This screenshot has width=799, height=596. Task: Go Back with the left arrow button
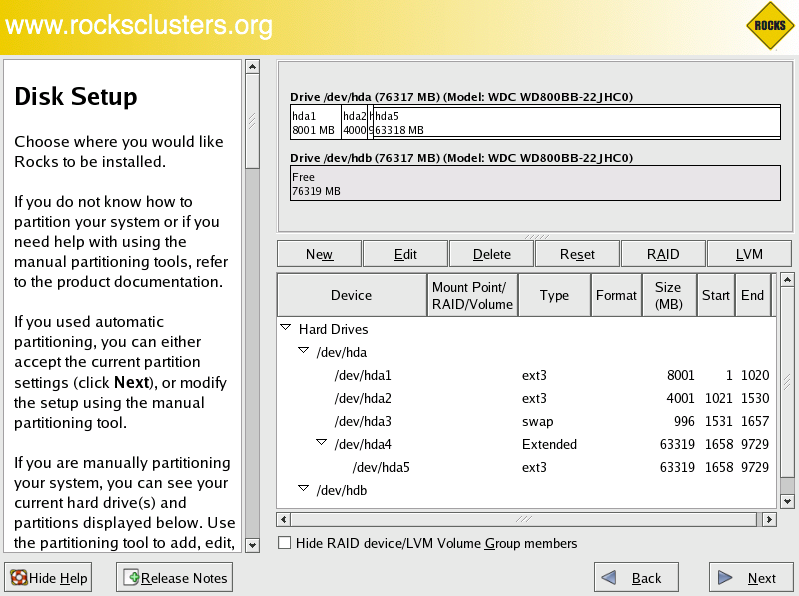click(635, 577)
